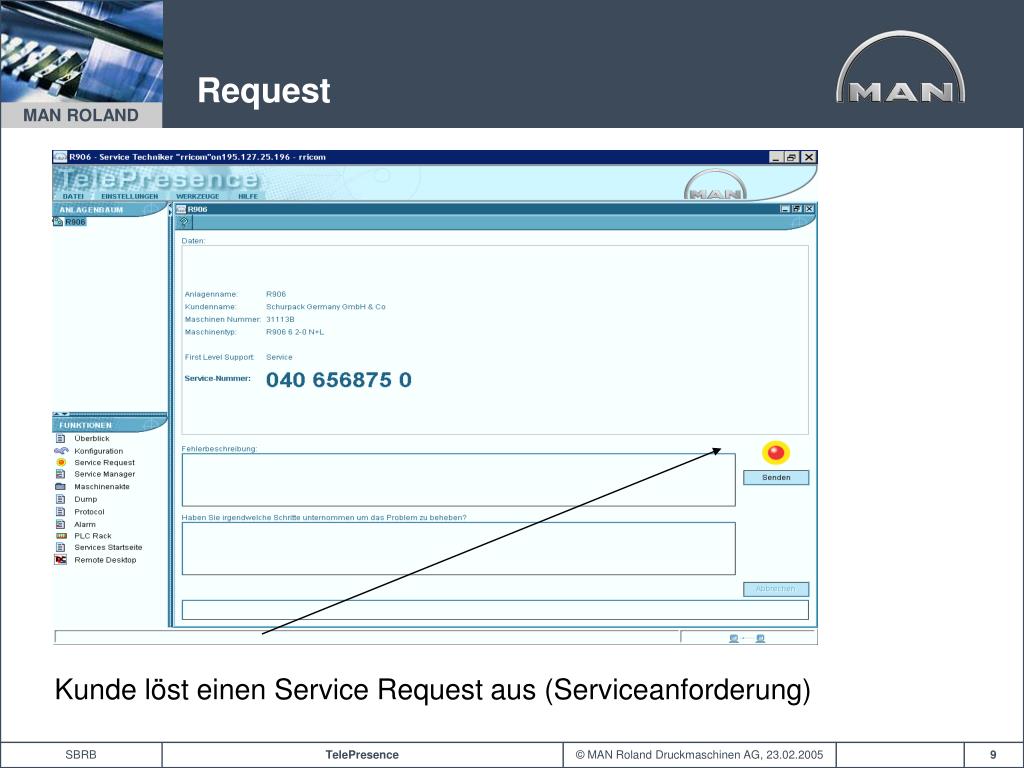Click the Service Request orange icon in Funktionen
1024x768 pixels.
click(x=61, y=462)
